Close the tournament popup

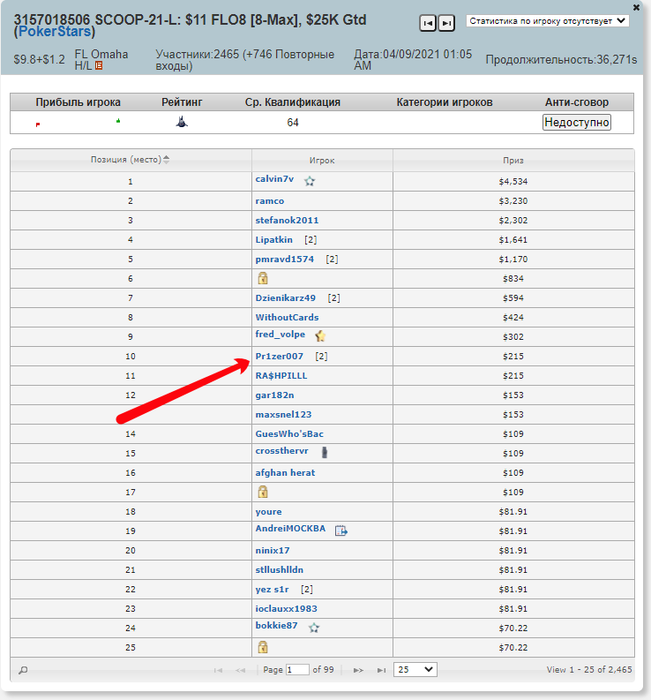click(636, 7)
